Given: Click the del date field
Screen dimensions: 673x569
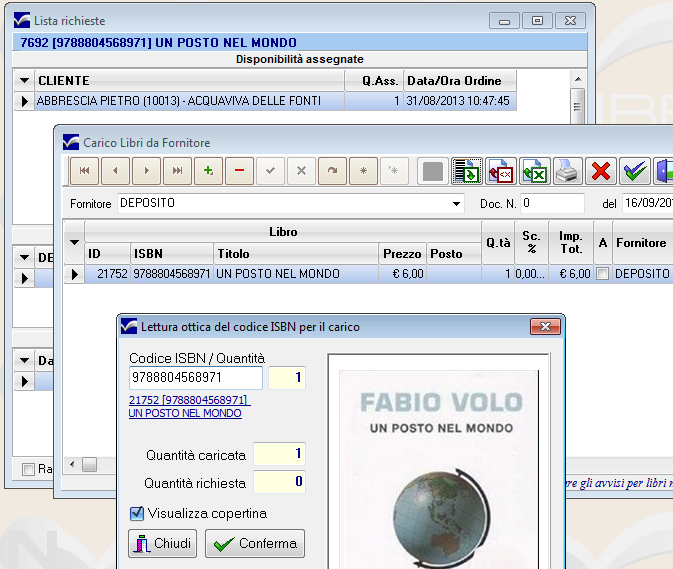Looking at the screenshot, I should coord(647,203).
